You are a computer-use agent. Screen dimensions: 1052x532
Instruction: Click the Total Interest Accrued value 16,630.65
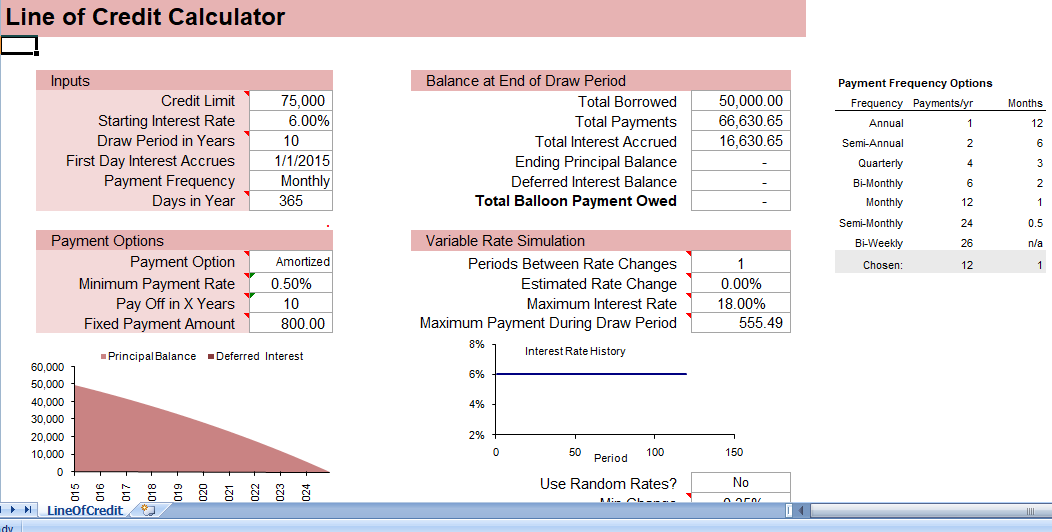[x=741, y=142]
